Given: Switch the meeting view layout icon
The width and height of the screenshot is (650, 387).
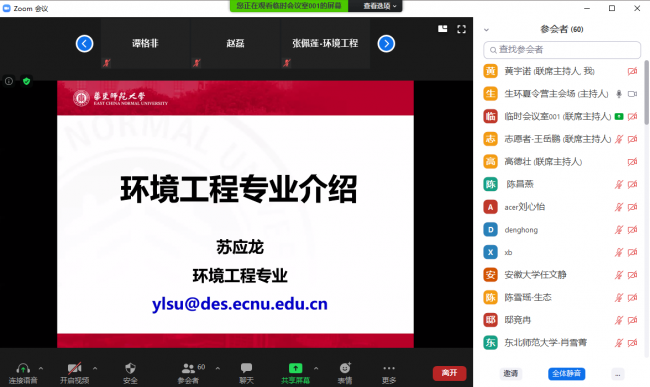Looking at the screenshot, I should pyautogui.click(x=443, y=29).
